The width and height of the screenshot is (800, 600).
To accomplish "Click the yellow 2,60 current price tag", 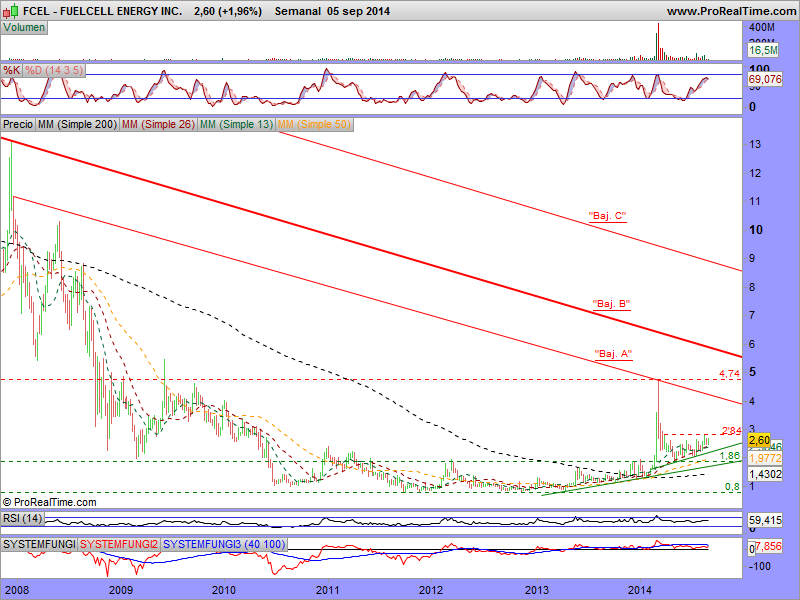I will click(x=759, y=440).
